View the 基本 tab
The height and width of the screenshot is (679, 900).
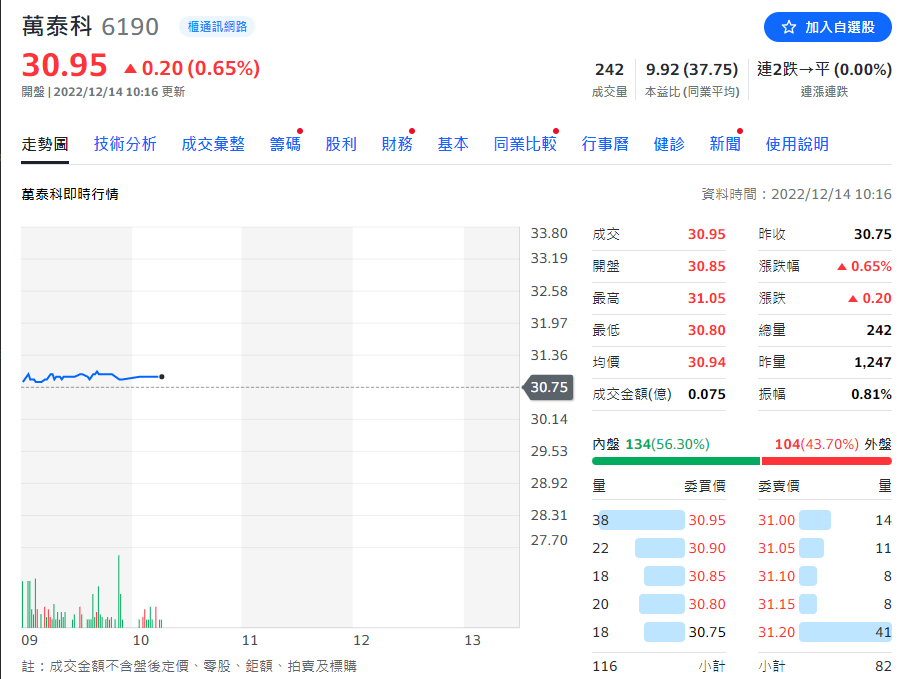click(x=453, y=144)
